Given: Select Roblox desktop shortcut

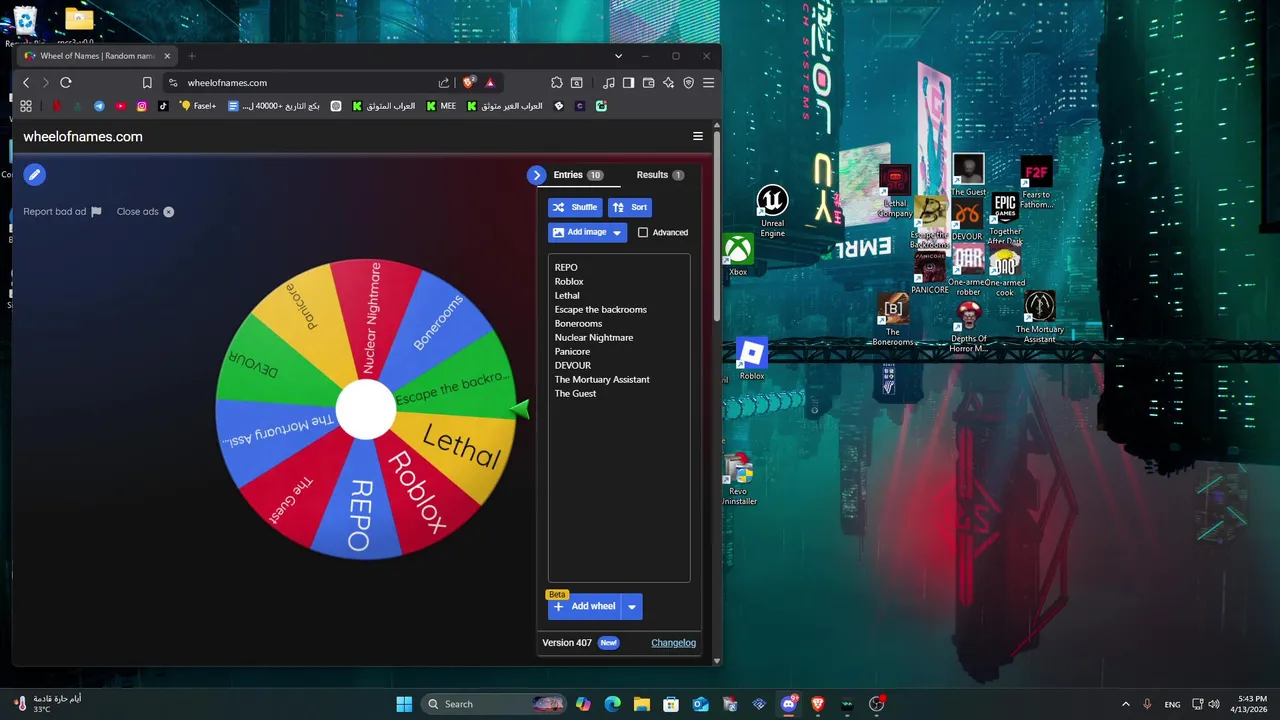Looking at the screenshot, I should [x=751, y=359].
